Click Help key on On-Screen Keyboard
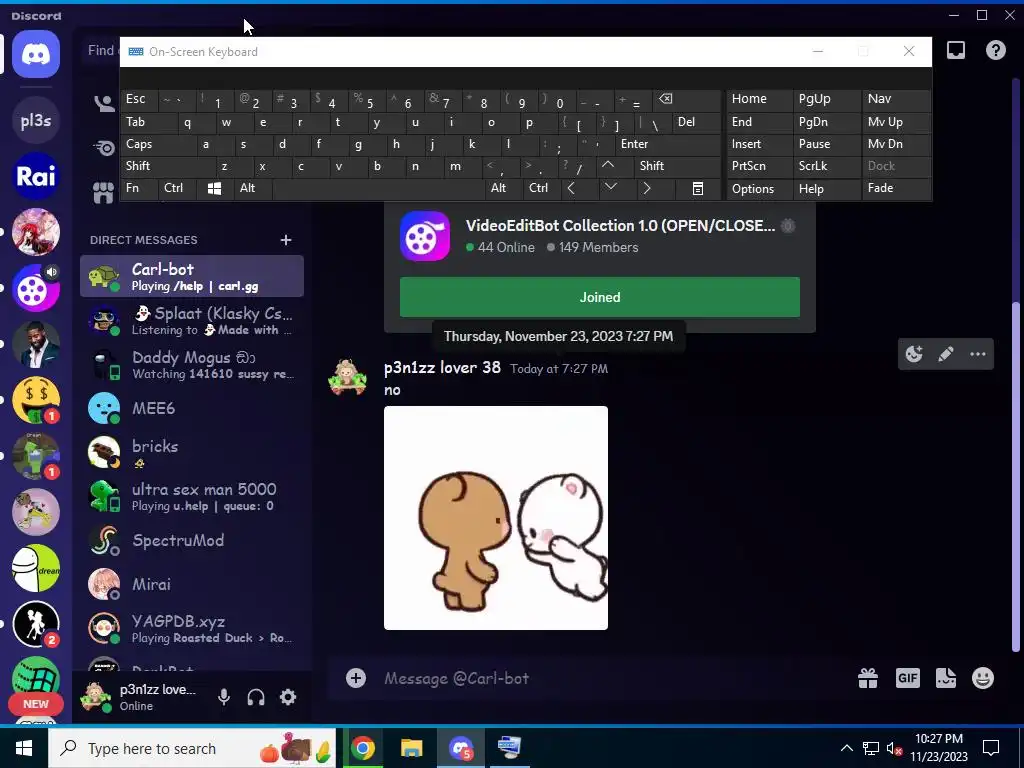Image resolution: width=1024 pixels, height=768 pixels. point(827,188)
